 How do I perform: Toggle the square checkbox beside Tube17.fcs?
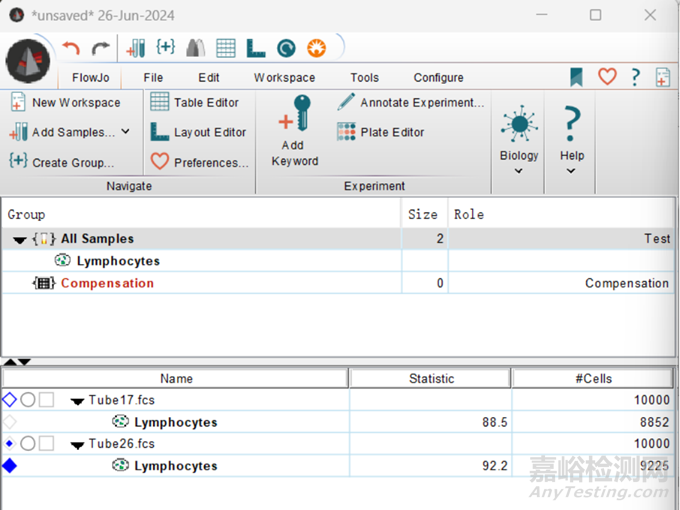46,400
